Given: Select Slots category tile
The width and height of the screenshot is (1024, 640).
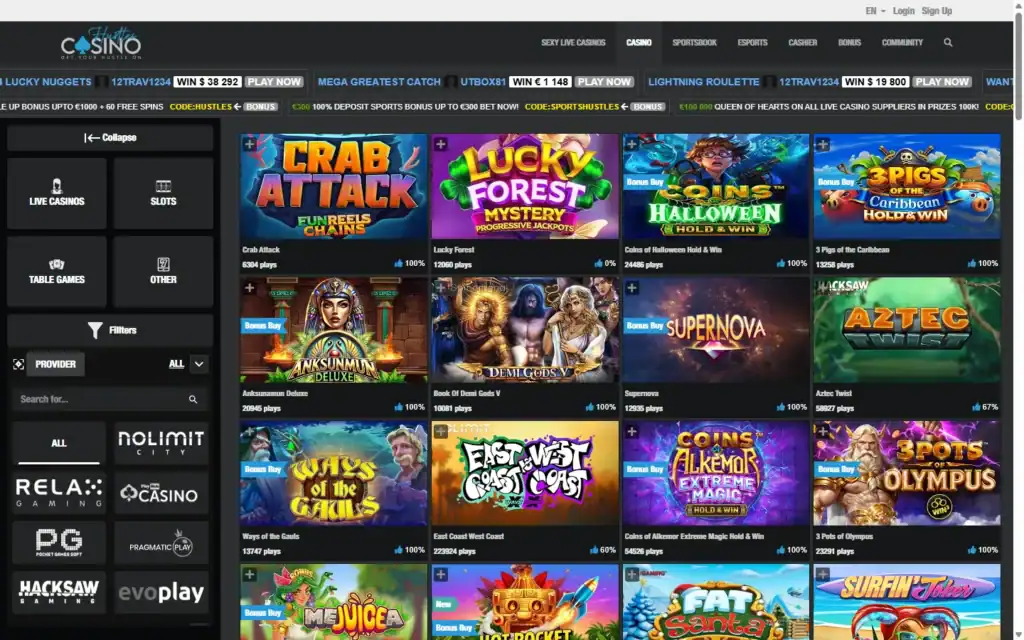Looking at the screenshot, I should click(163, 193).
